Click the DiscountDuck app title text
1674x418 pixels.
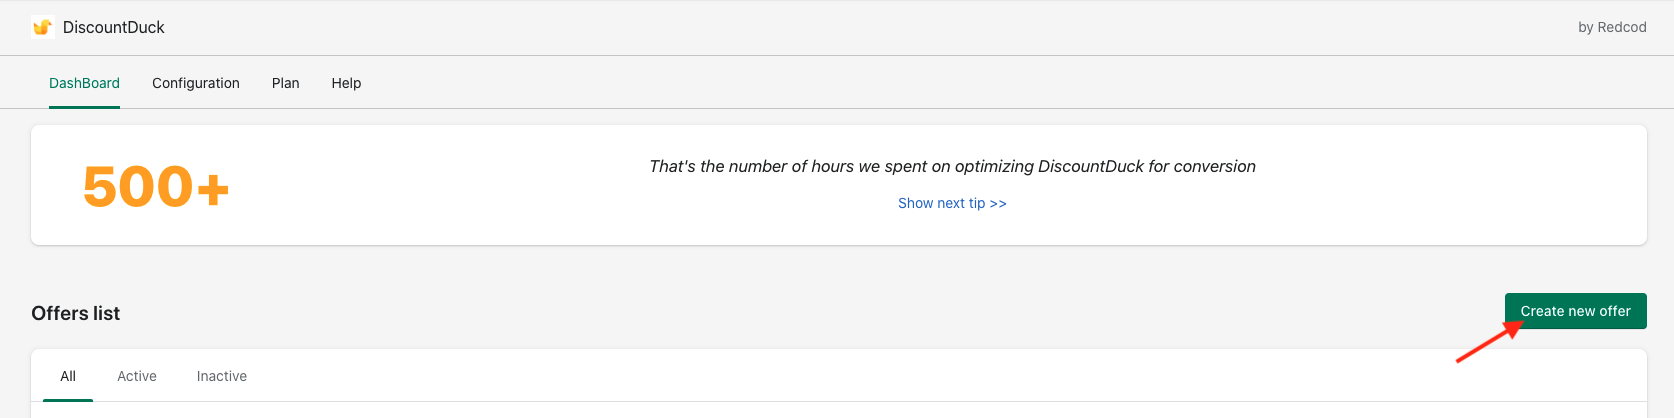click(x=113, y=27)
